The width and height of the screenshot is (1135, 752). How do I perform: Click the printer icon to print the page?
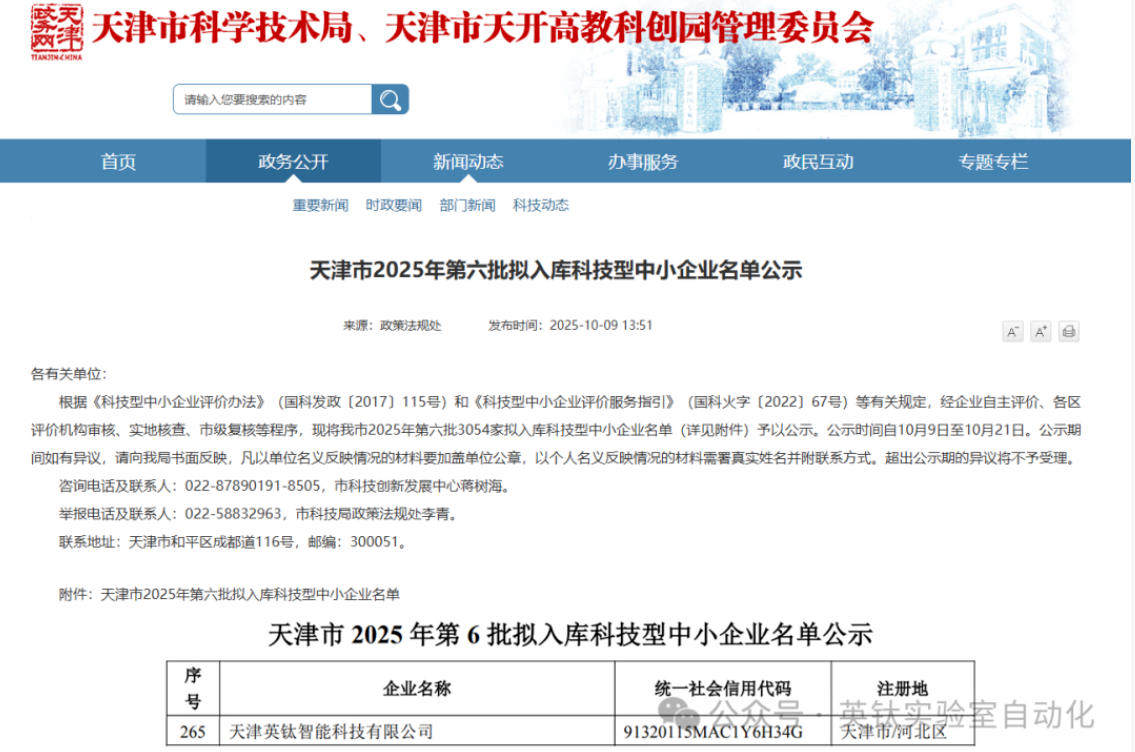pos(1068,332)
